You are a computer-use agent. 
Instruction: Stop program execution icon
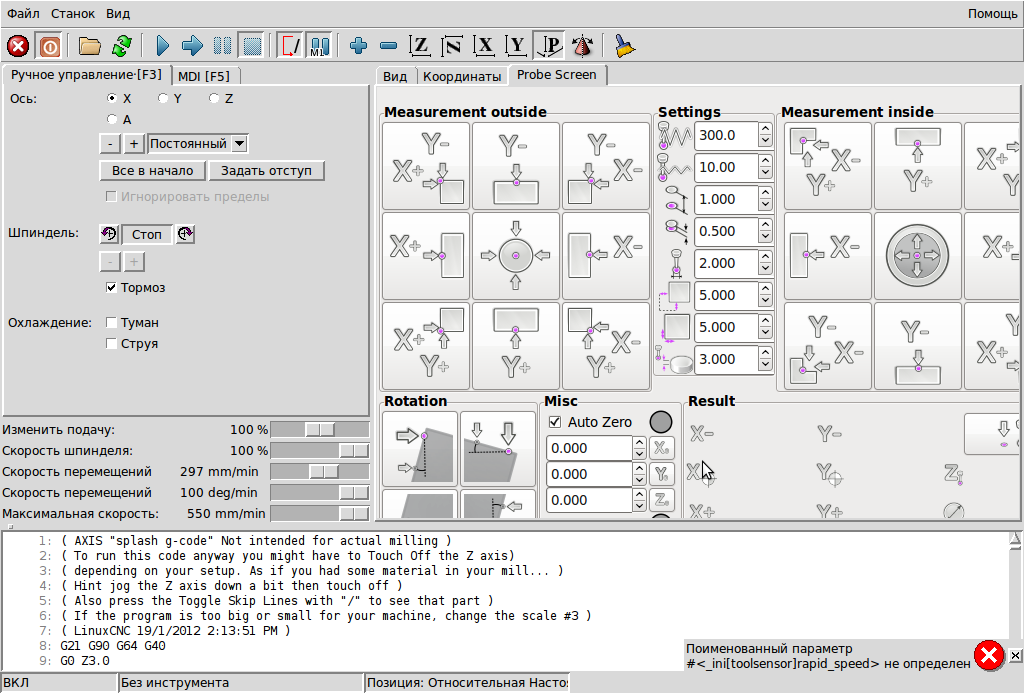[252, 46]
